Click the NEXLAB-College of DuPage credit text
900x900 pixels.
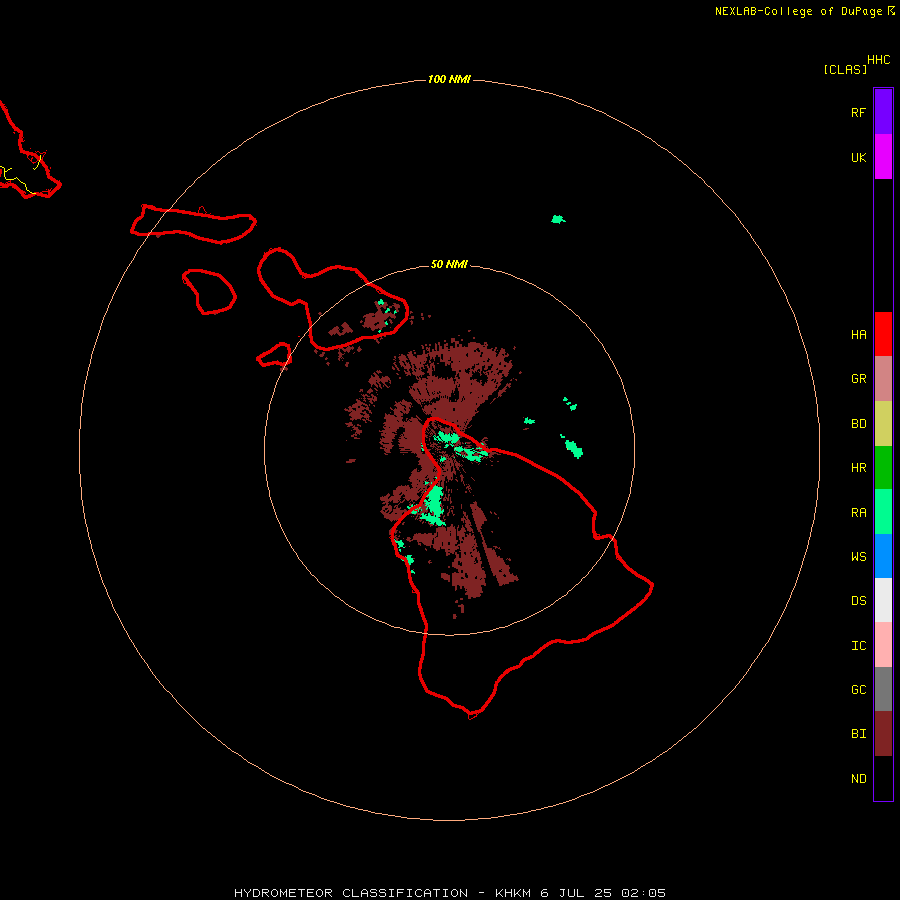pyautogui.click(x=798, y=11)
